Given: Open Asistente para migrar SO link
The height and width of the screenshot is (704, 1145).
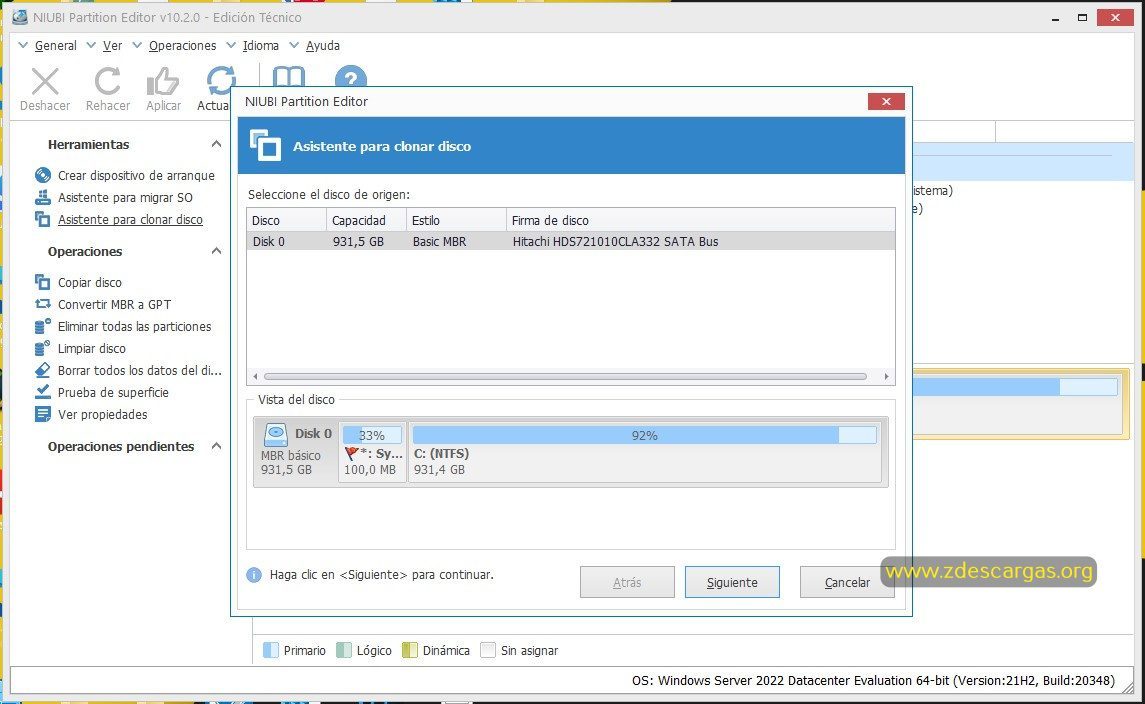Looking at the screenshot, I should (x=126, y=197).
